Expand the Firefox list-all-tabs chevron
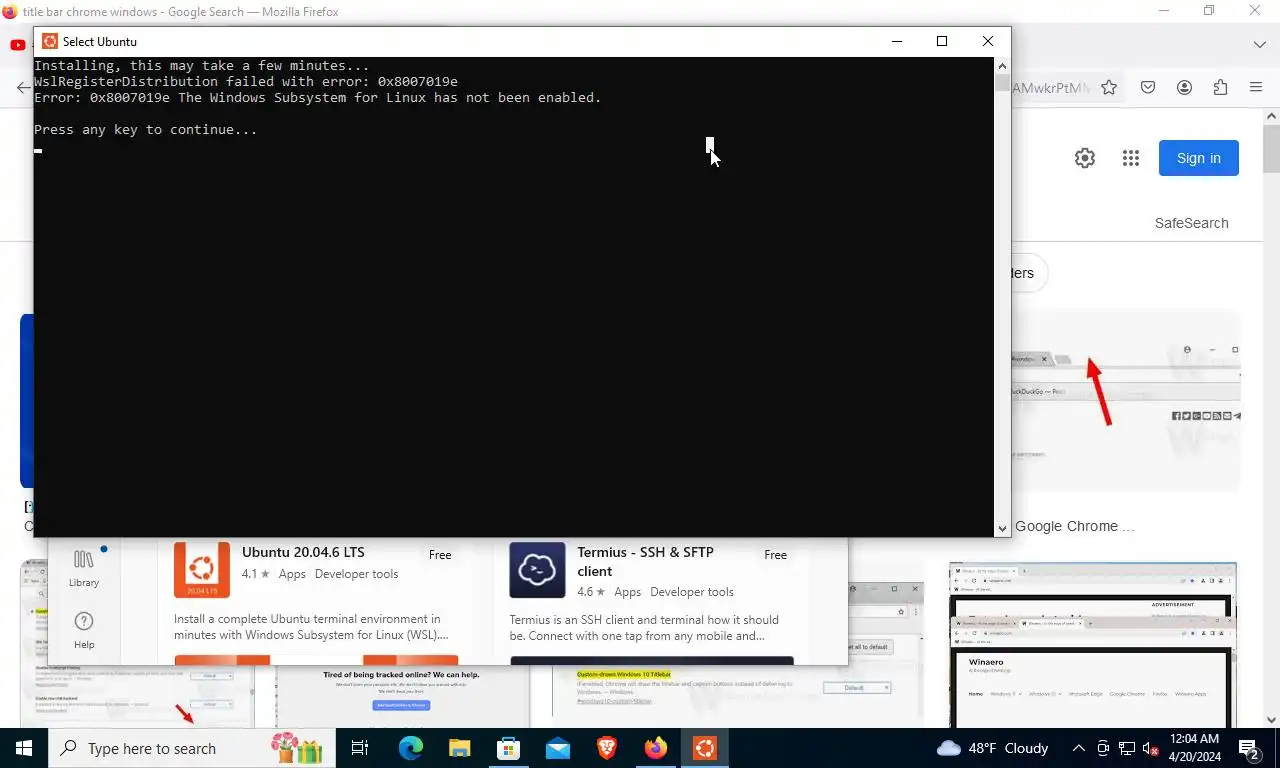This screenshot has height=768, width=1280. (1260, 45)
